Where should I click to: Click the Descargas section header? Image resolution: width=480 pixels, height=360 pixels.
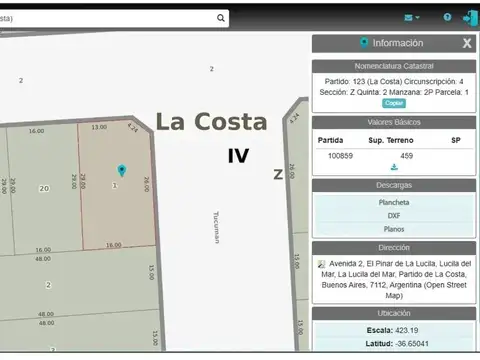pos(394,185)
